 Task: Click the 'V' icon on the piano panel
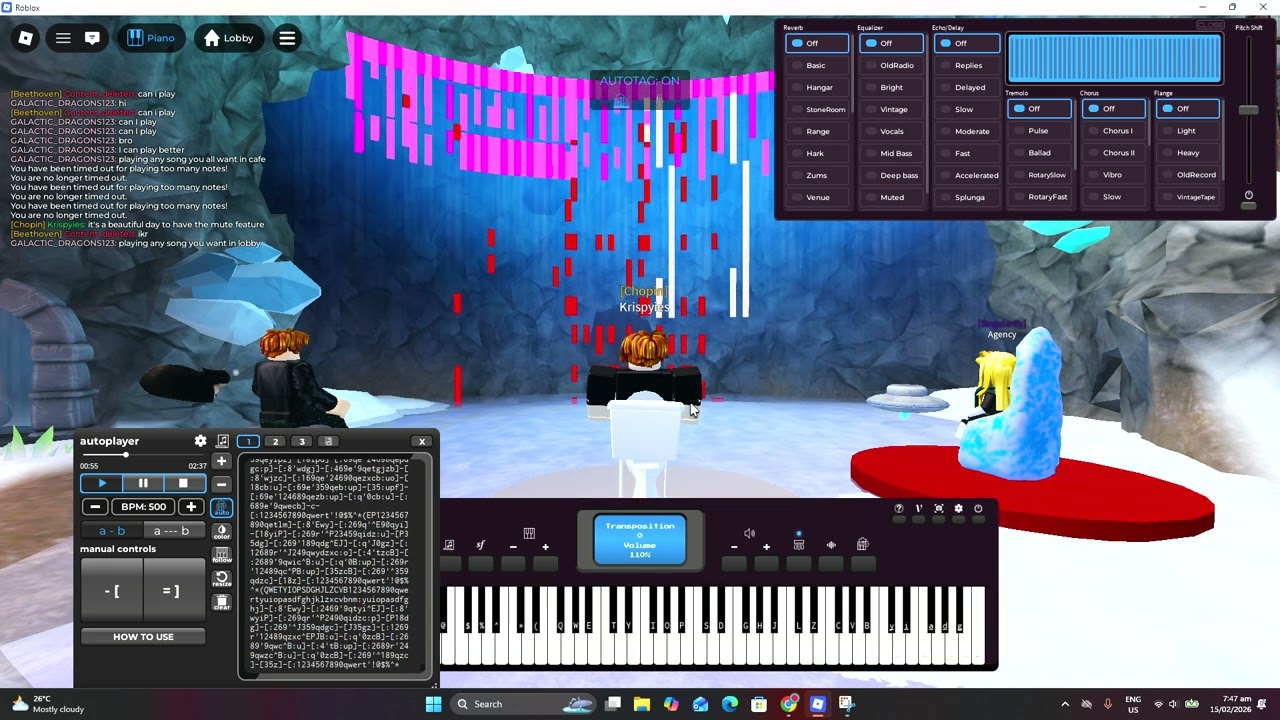(x=918, y=509)
